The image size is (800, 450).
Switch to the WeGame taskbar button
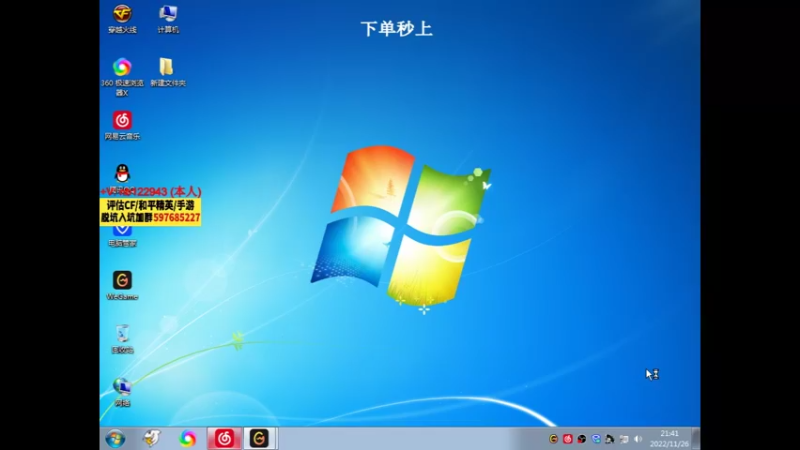(x=259, y=438)
